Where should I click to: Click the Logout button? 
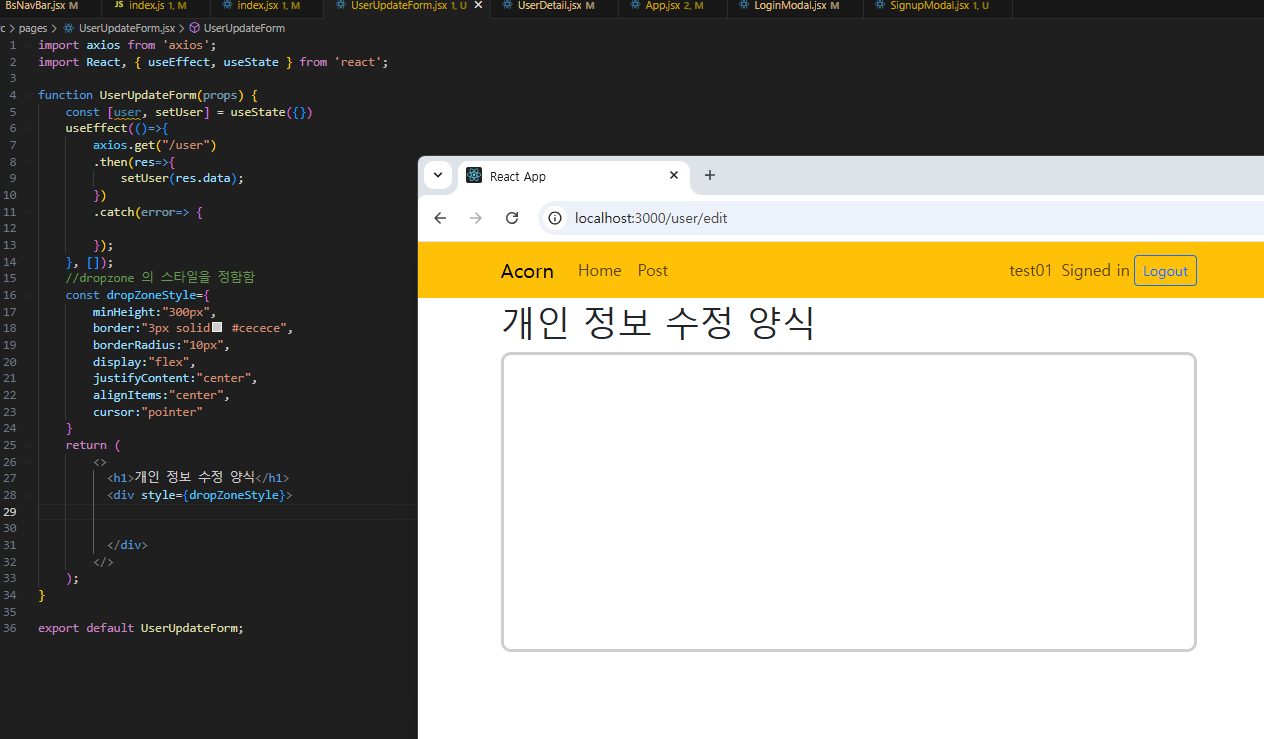coord(1165,271)
